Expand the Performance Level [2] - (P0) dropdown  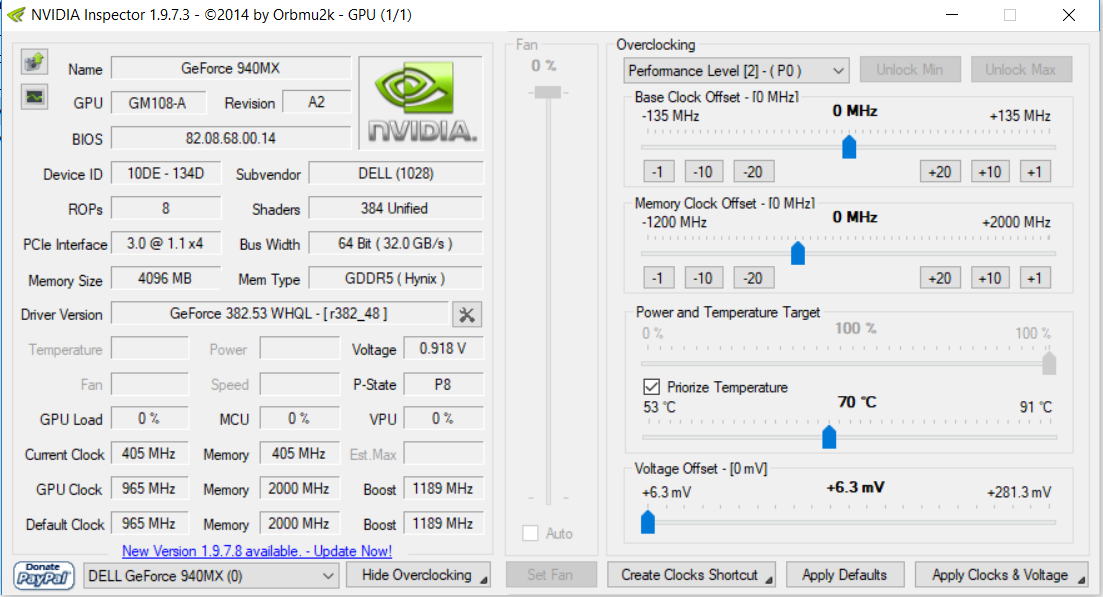click(x=736, y=70)
